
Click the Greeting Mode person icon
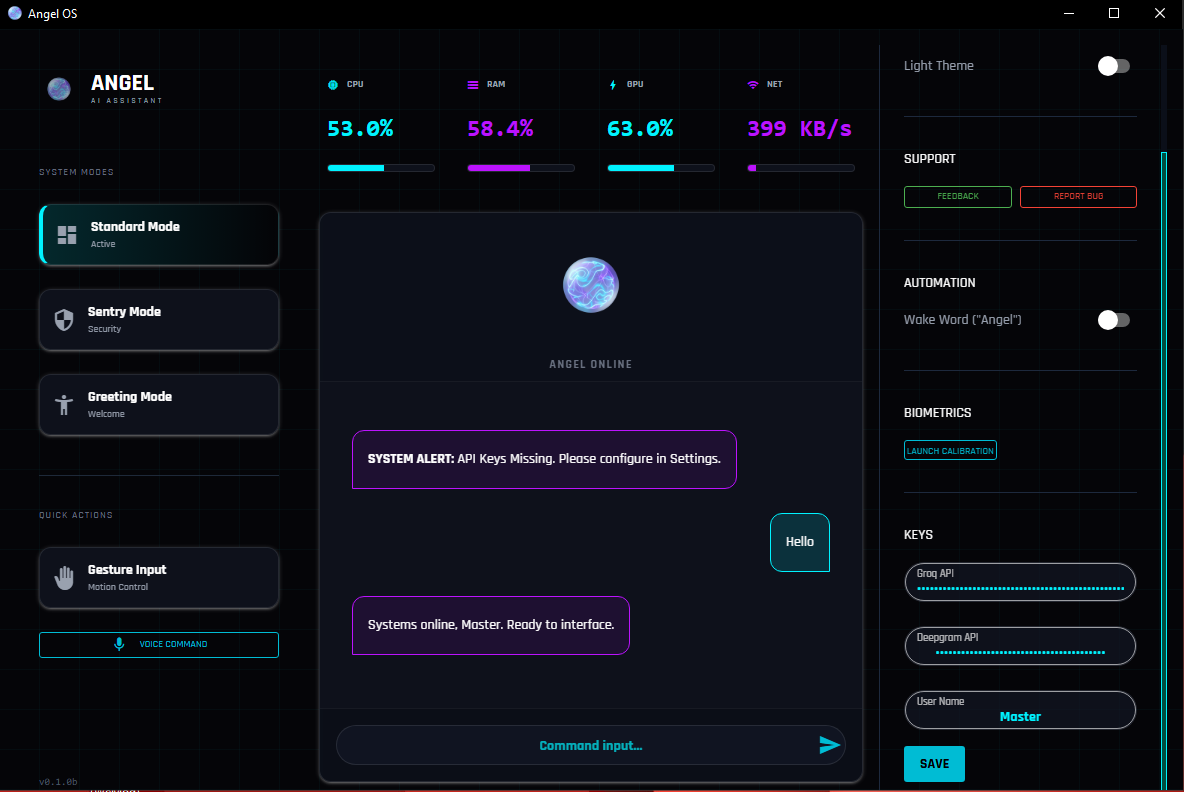(64, 405)
